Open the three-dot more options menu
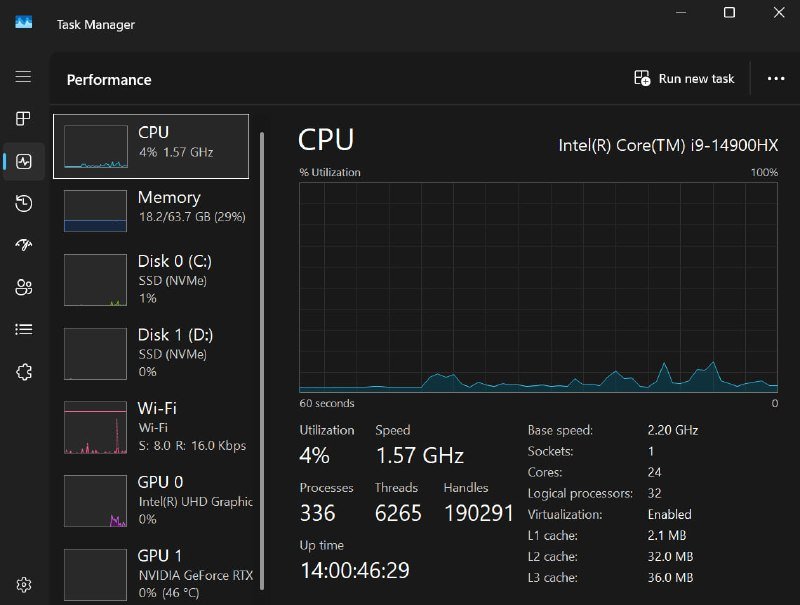 coord(776,79)
